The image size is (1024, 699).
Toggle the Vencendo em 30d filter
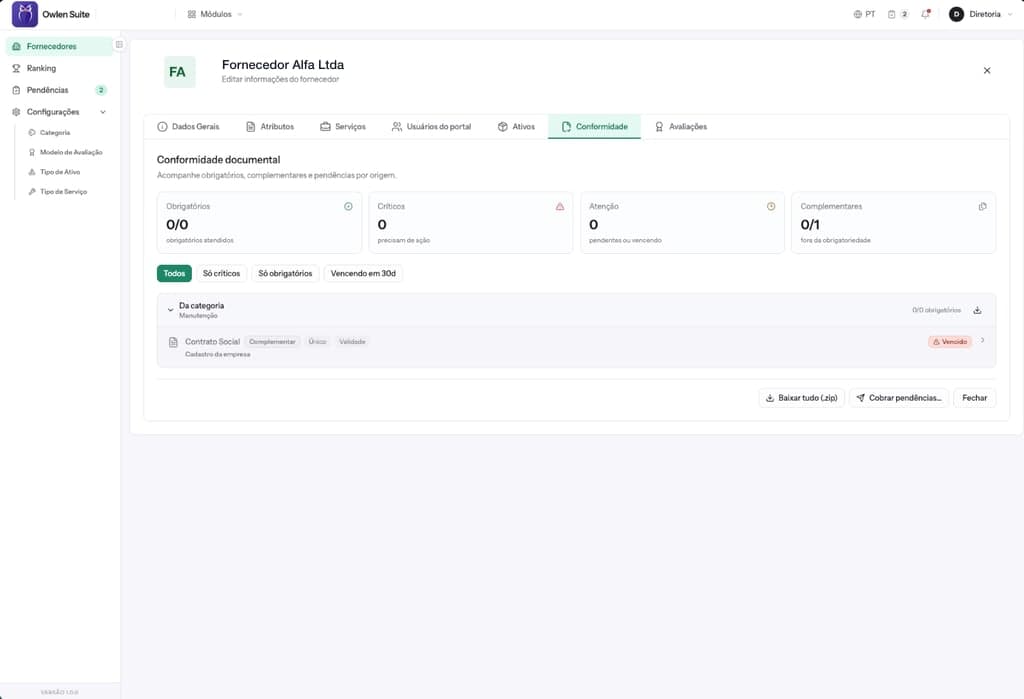[x=363, y=273]
